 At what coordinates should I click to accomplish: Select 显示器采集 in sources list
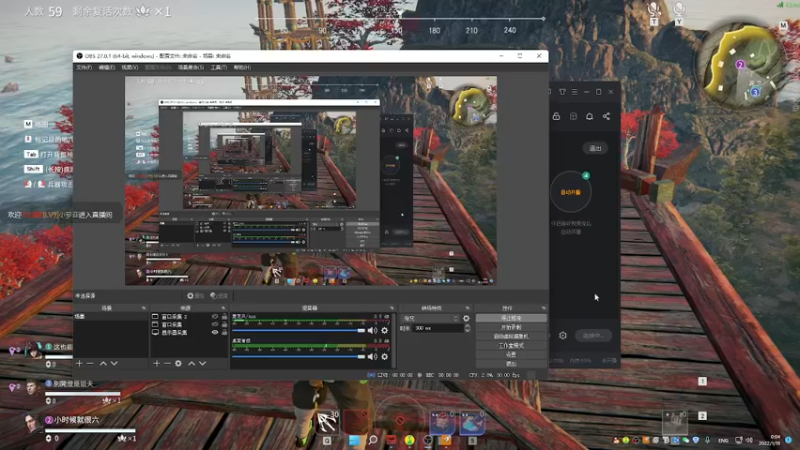(174, 332)
